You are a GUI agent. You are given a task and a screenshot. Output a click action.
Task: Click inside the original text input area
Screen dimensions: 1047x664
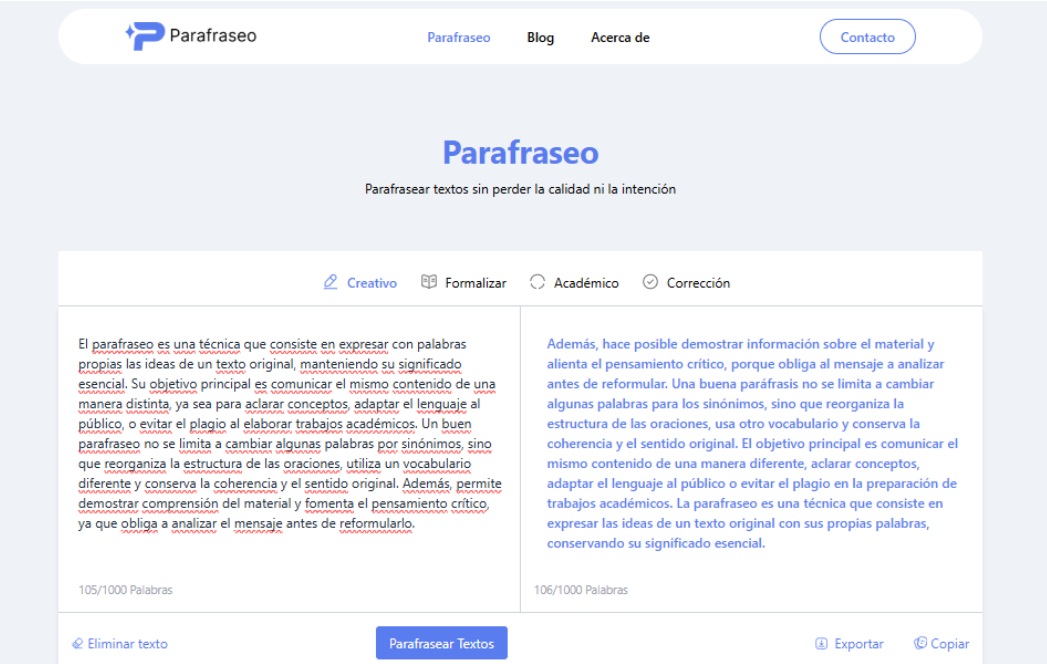coord(289,434)
